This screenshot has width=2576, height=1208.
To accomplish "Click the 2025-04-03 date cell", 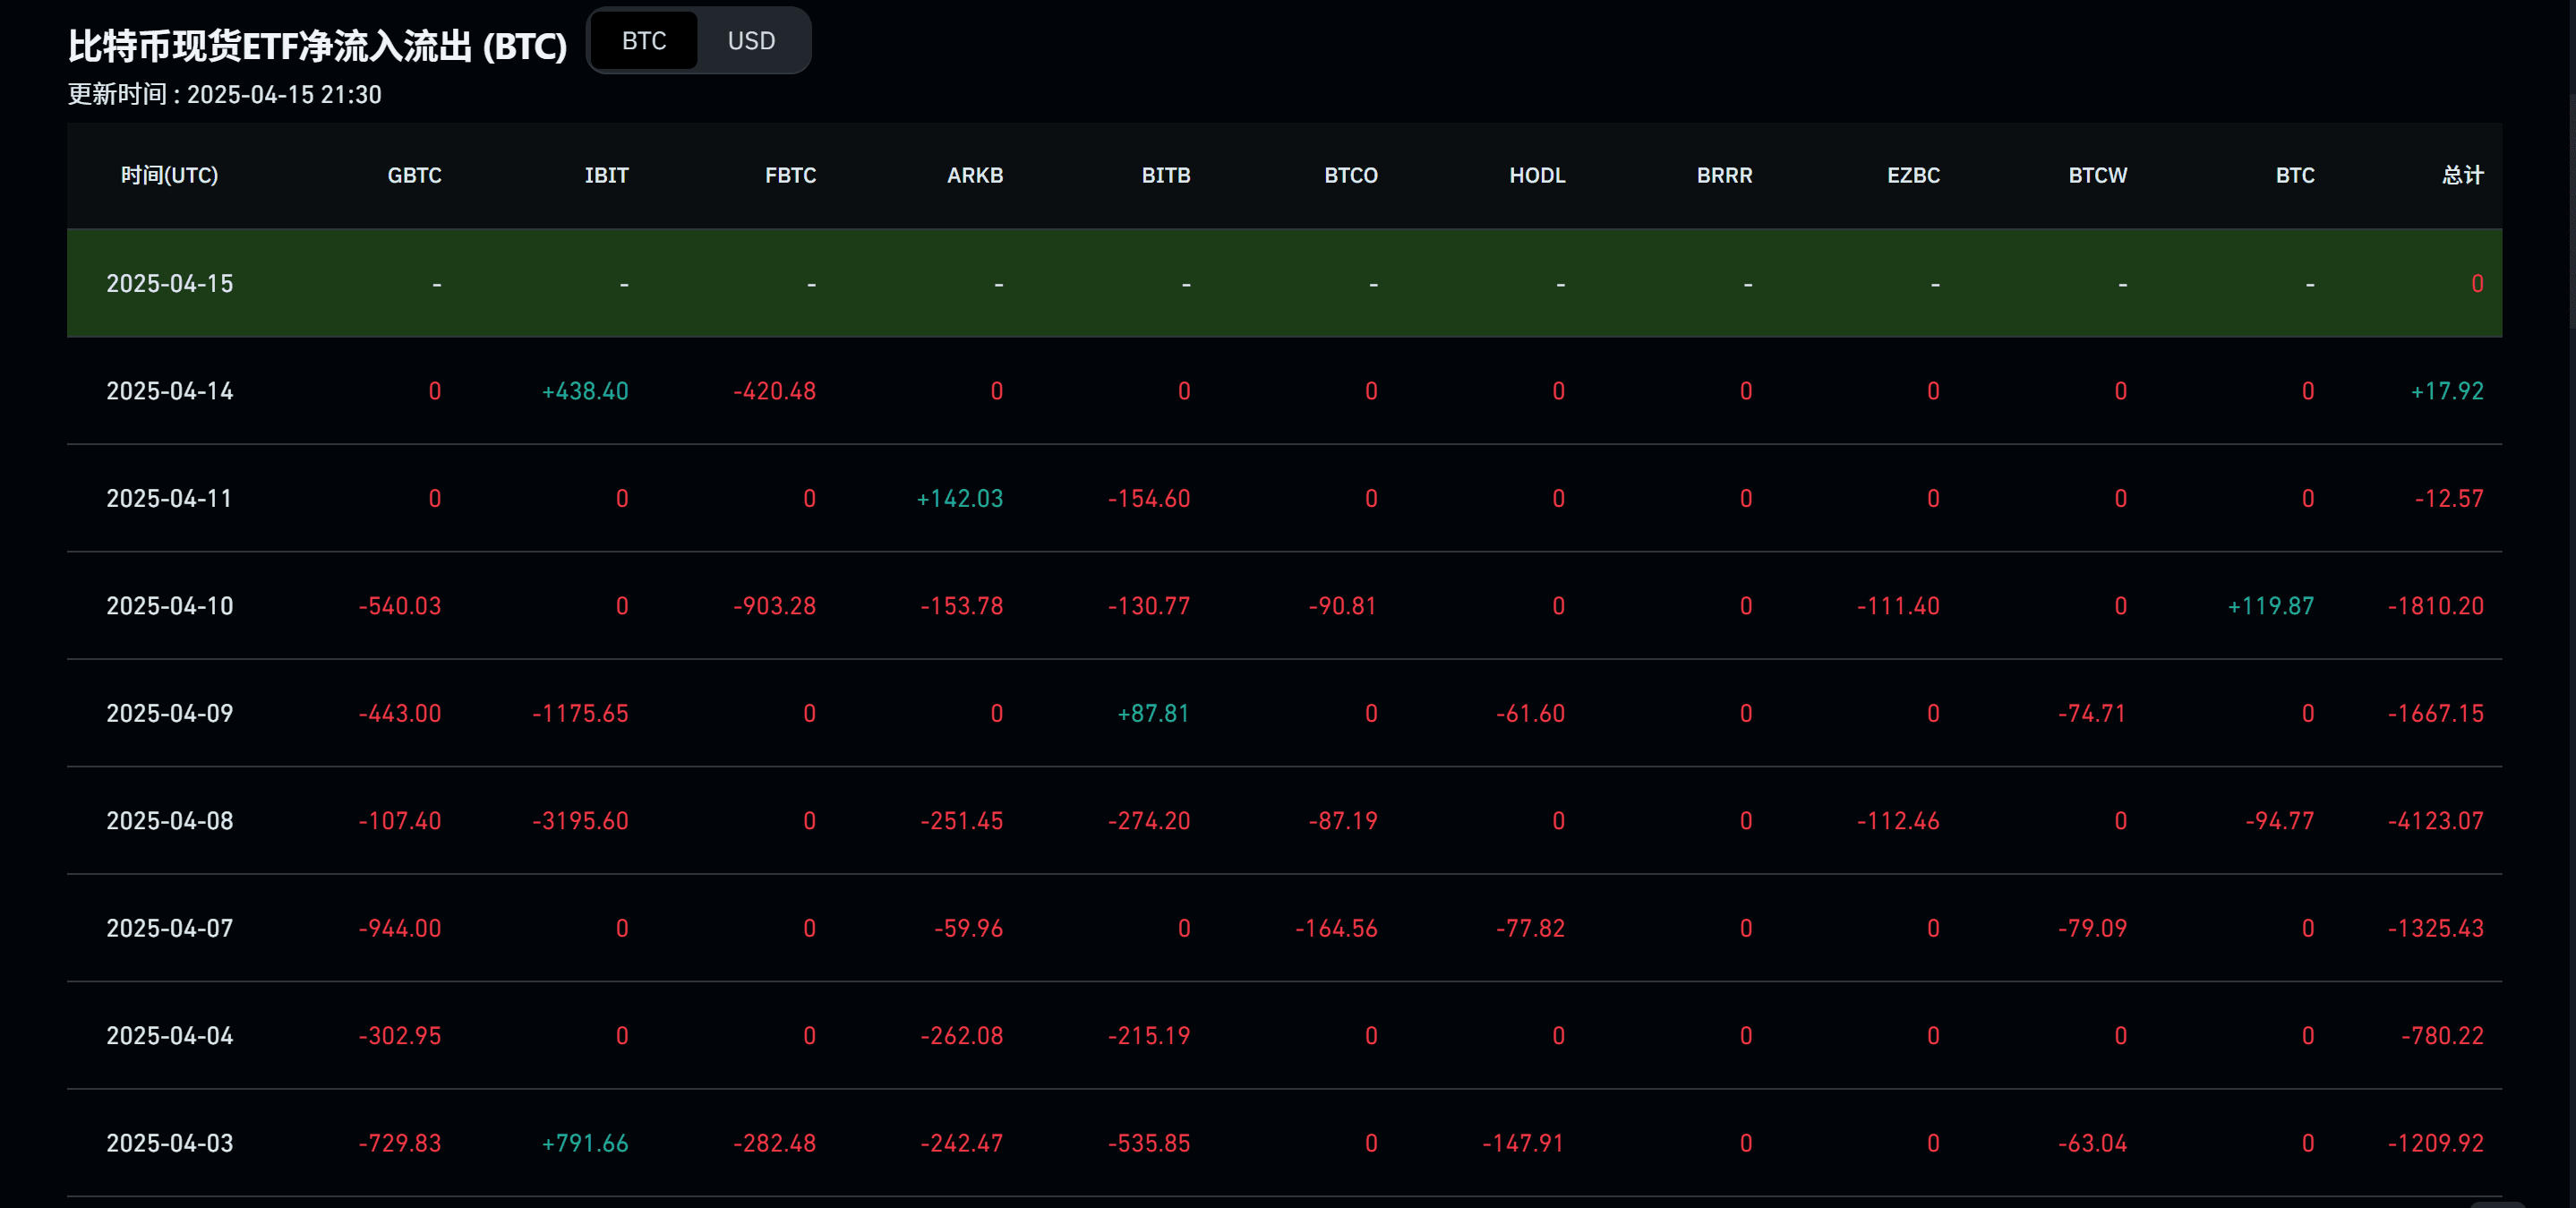I will [x=169, y=1143].
